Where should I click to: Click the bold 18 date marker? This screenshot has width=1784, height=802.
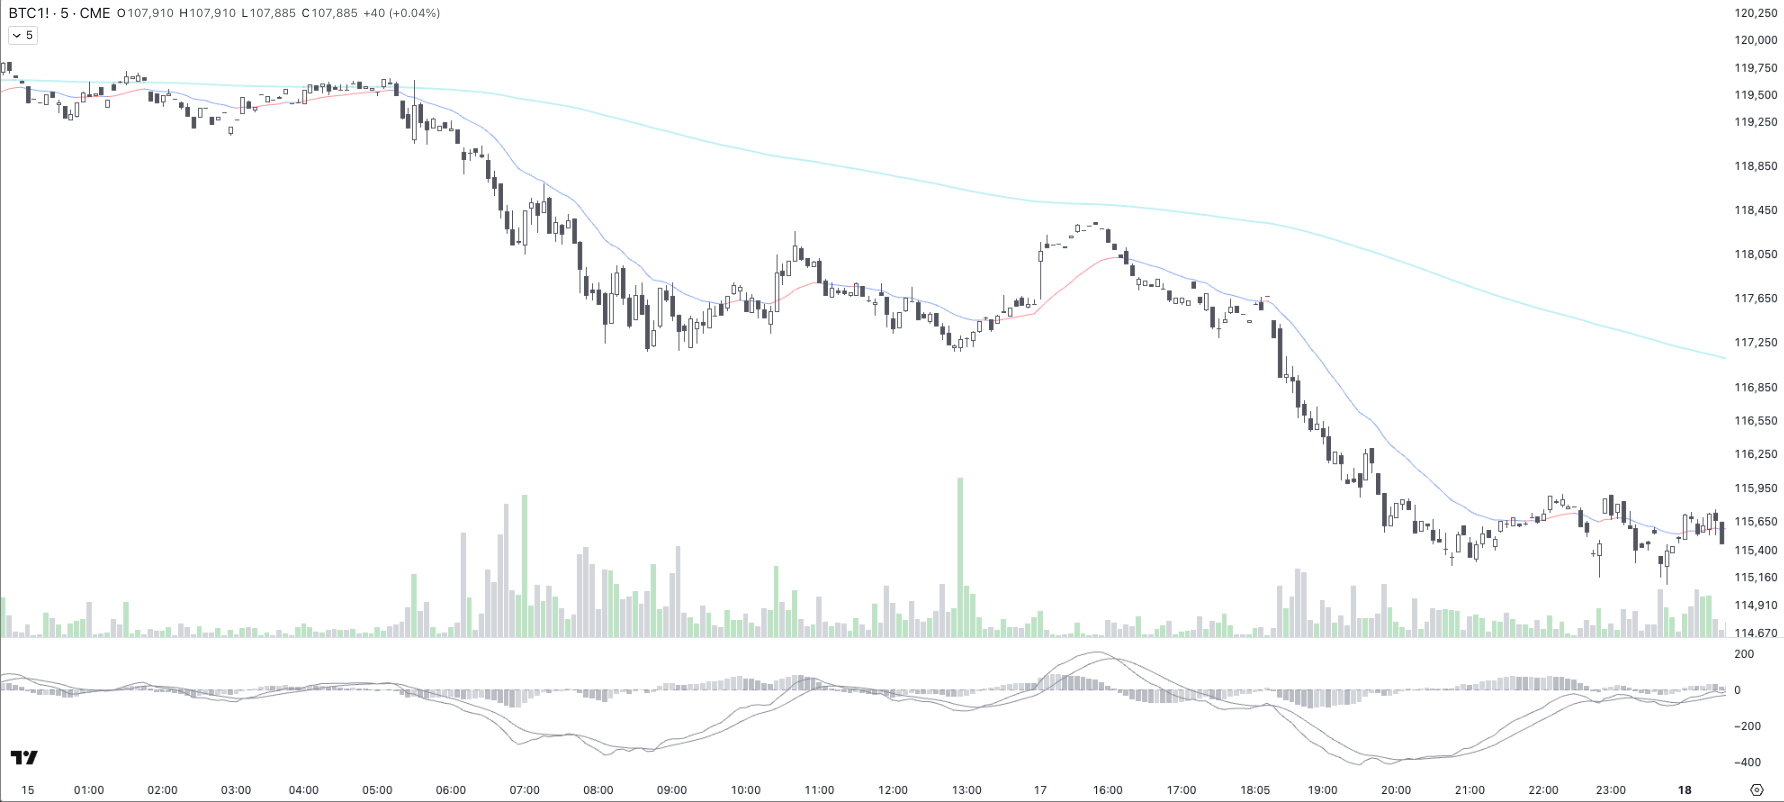click(1685, 790)
